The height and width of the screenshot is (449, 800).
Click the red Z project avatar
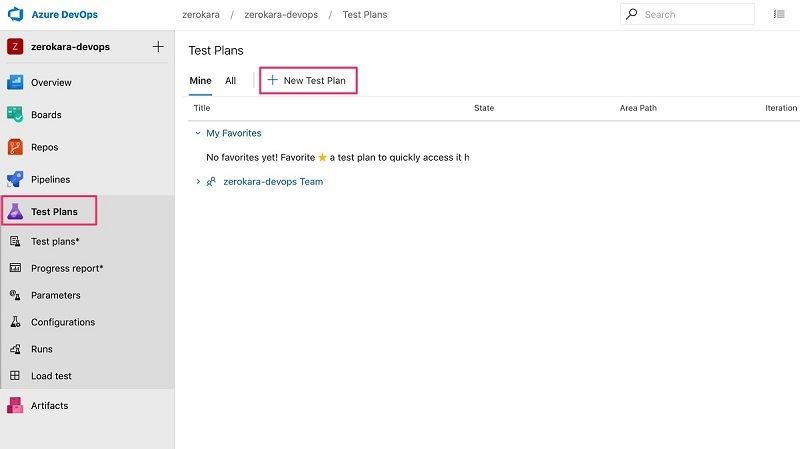point(15,46)
